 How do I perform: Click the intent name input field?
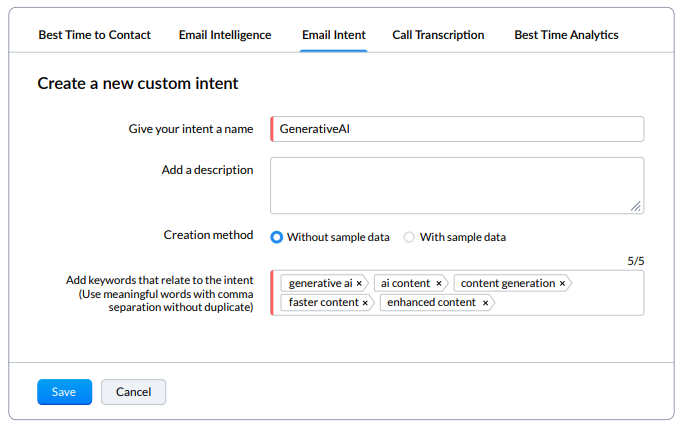[x=458, y=129]
